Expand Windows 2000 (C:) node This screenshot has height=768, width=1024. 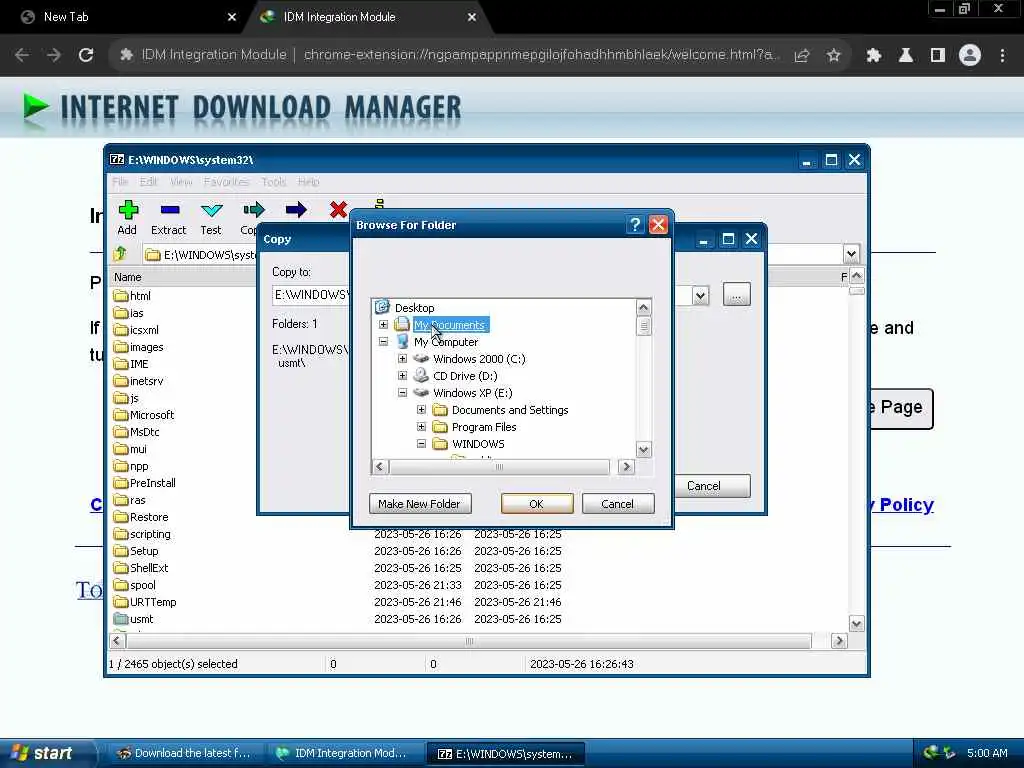[402, 359]
